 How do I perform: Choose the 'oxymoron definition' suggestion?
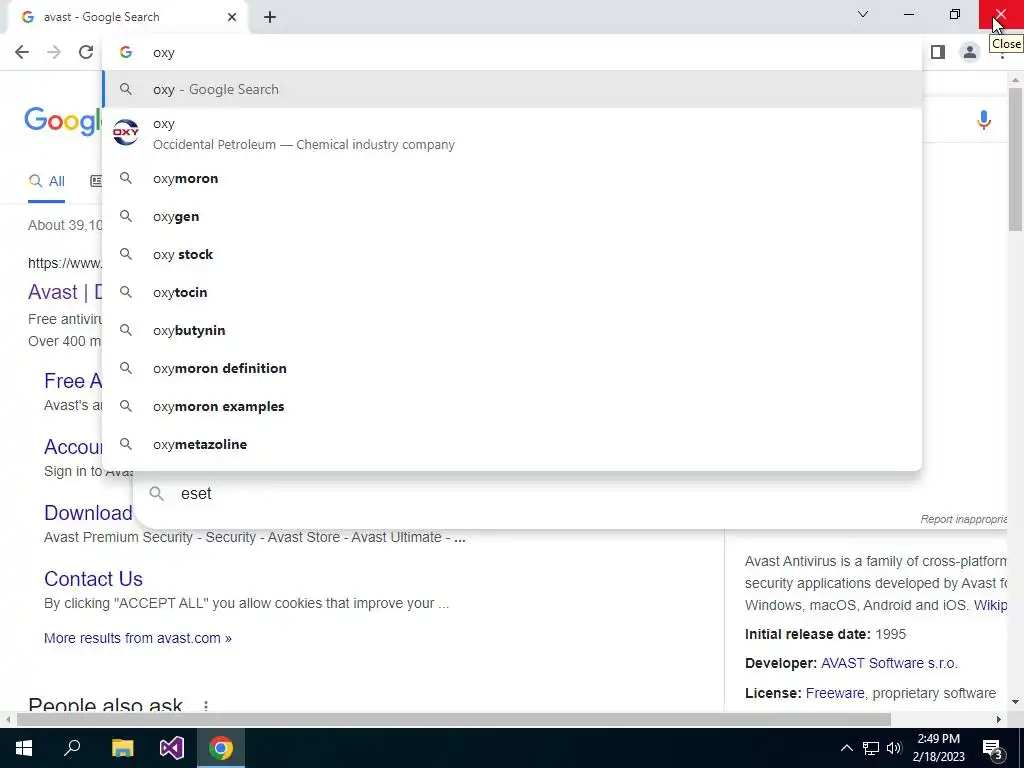512,368
